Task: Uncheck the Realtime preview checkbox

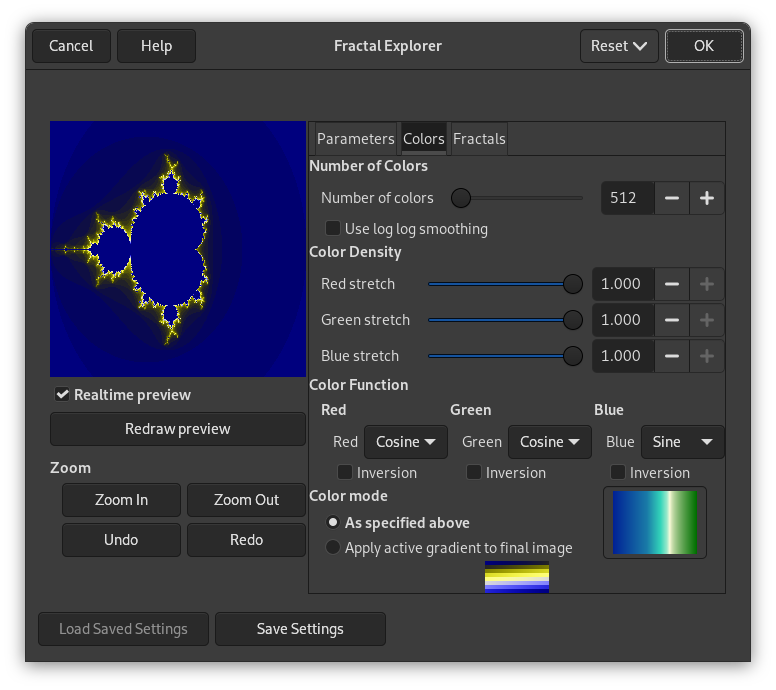Action: coord(63,395)
